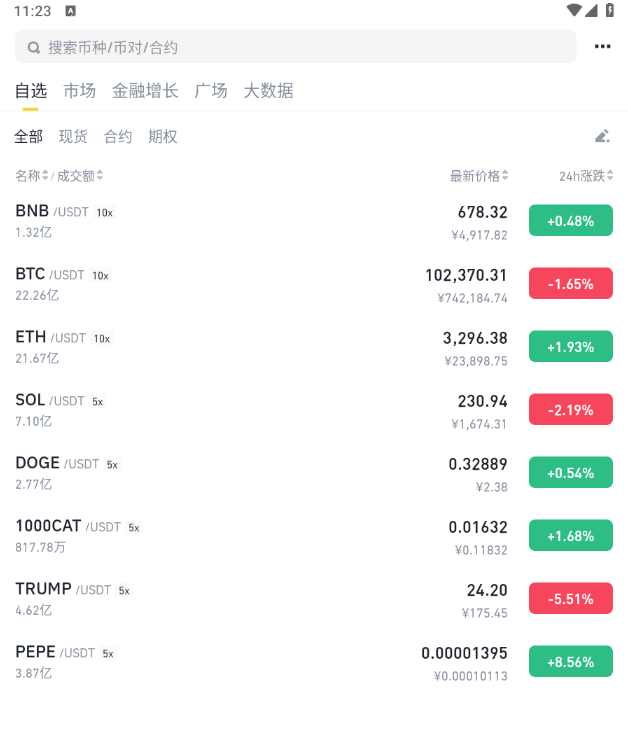This screenshot has width=628, height=752.
Task: Open the three-dot more options menu
Action: (602, 47)
